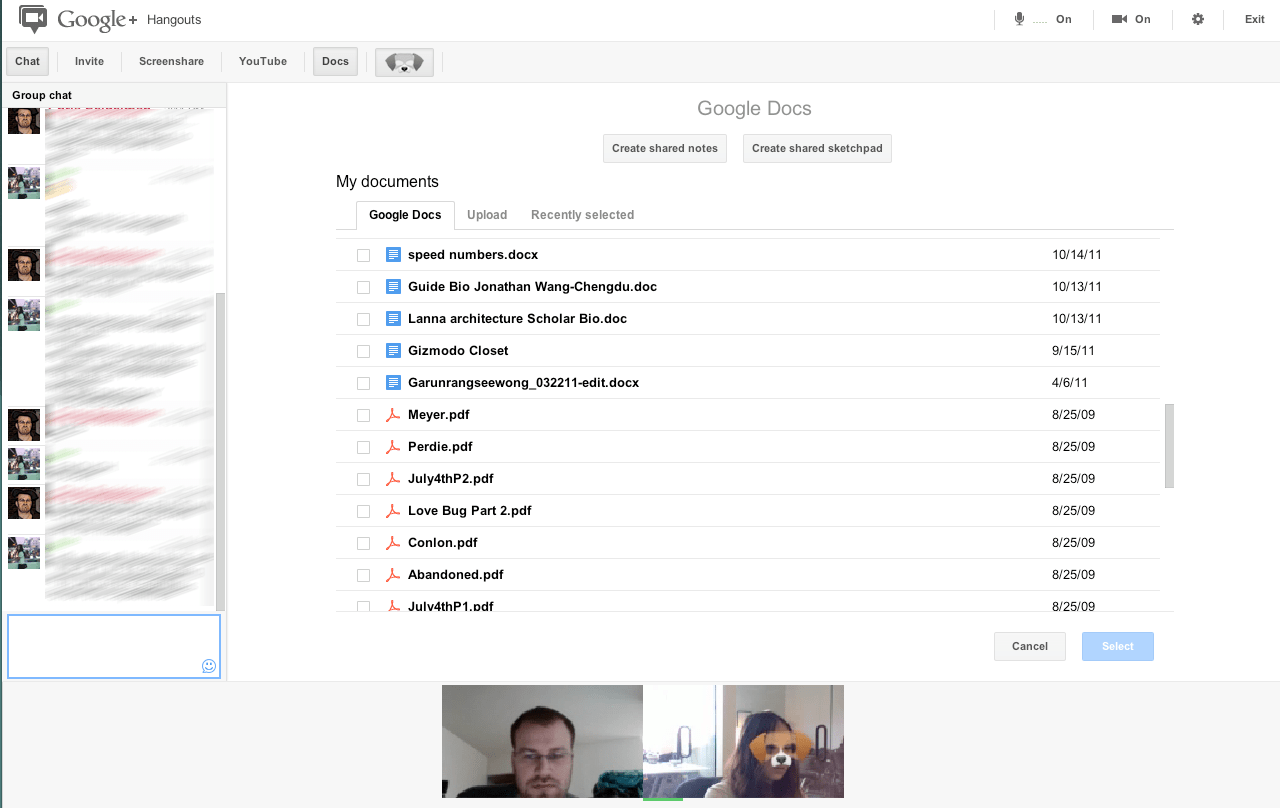Screen dimensions: 1280x808
Task: Click the PDF icon beside Meyer.pdf
Action: [x=393, y=415]
